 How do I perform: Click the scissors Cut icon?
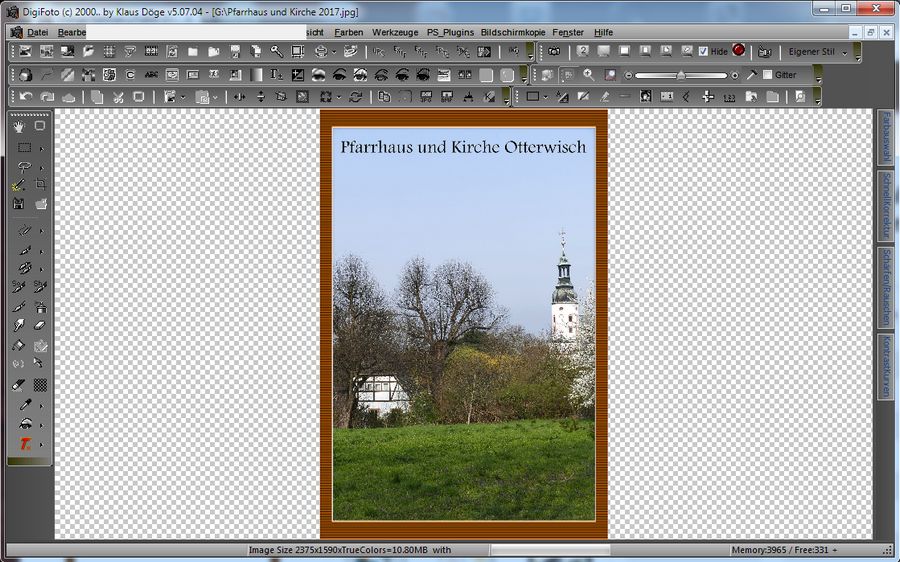[x=117, y=97]
